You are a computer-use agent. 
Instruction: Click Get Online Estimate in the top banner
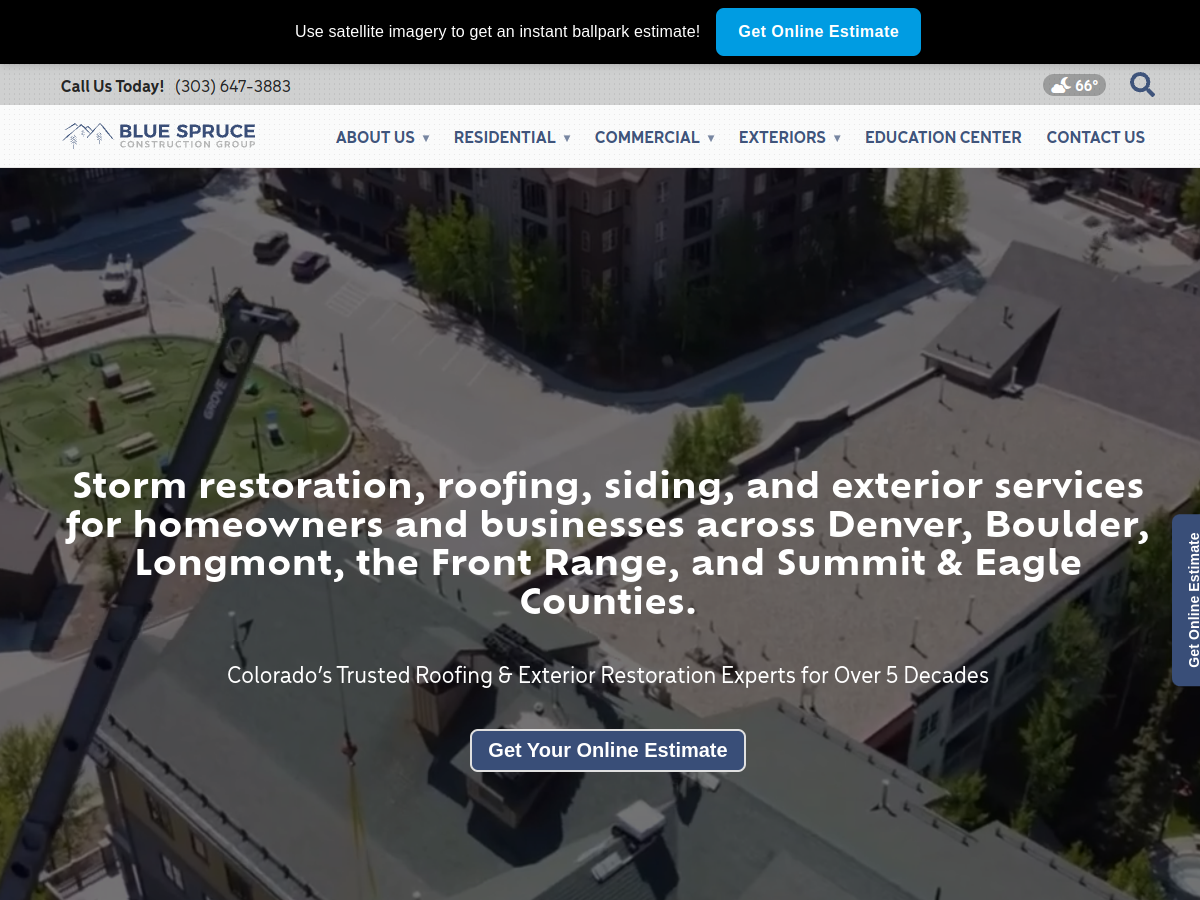[x=818, y=32]
